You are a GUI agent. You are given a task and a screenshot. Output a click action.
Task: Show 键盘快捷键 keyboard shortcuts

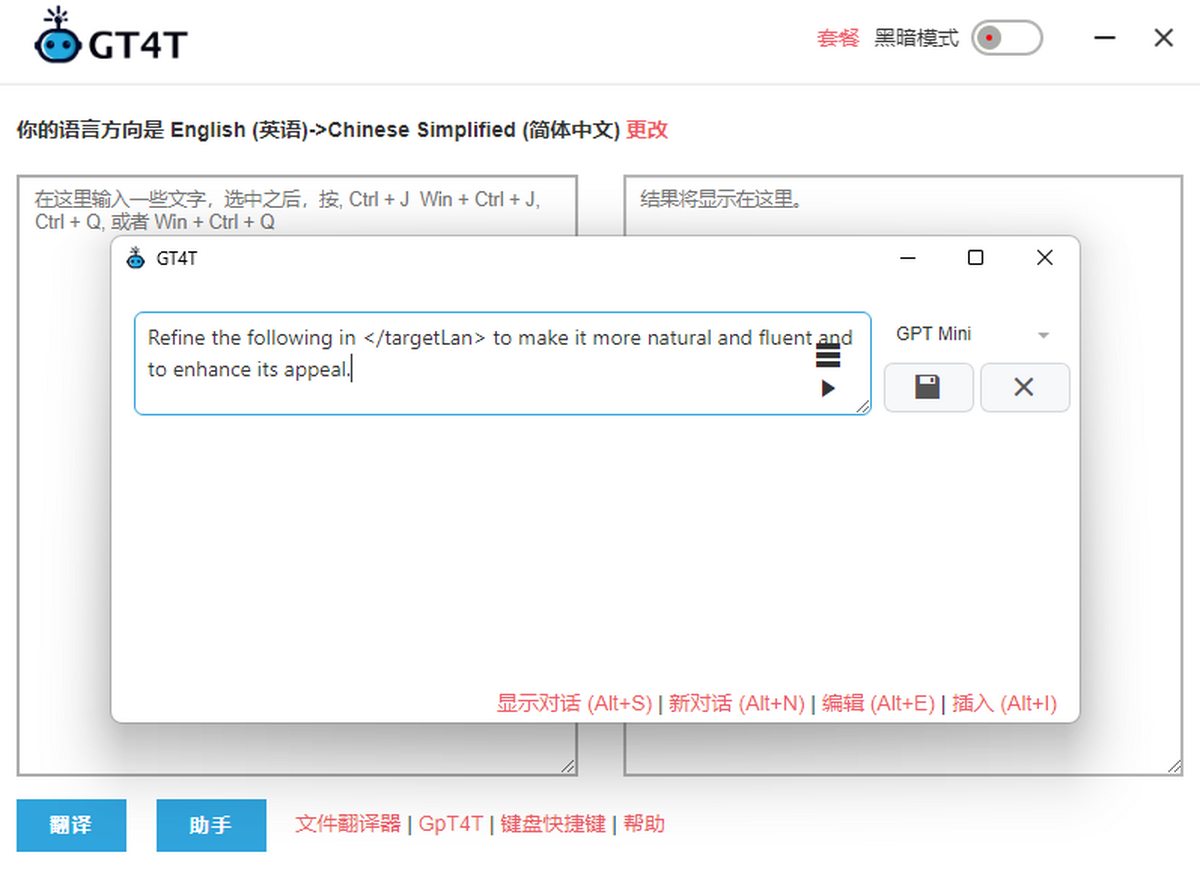[x=553, y=824]
